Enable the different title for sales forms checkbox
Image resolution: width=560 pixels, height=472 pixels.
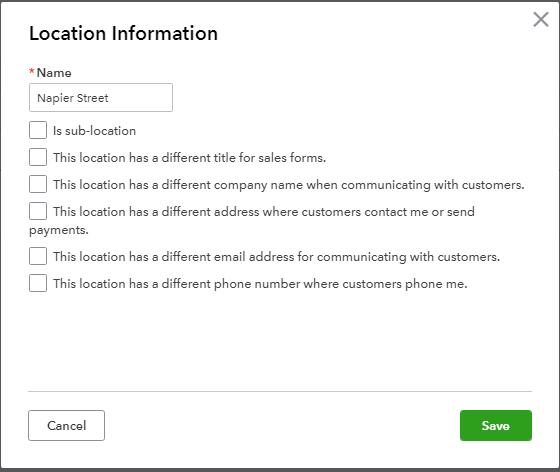[x=38, y=157]
